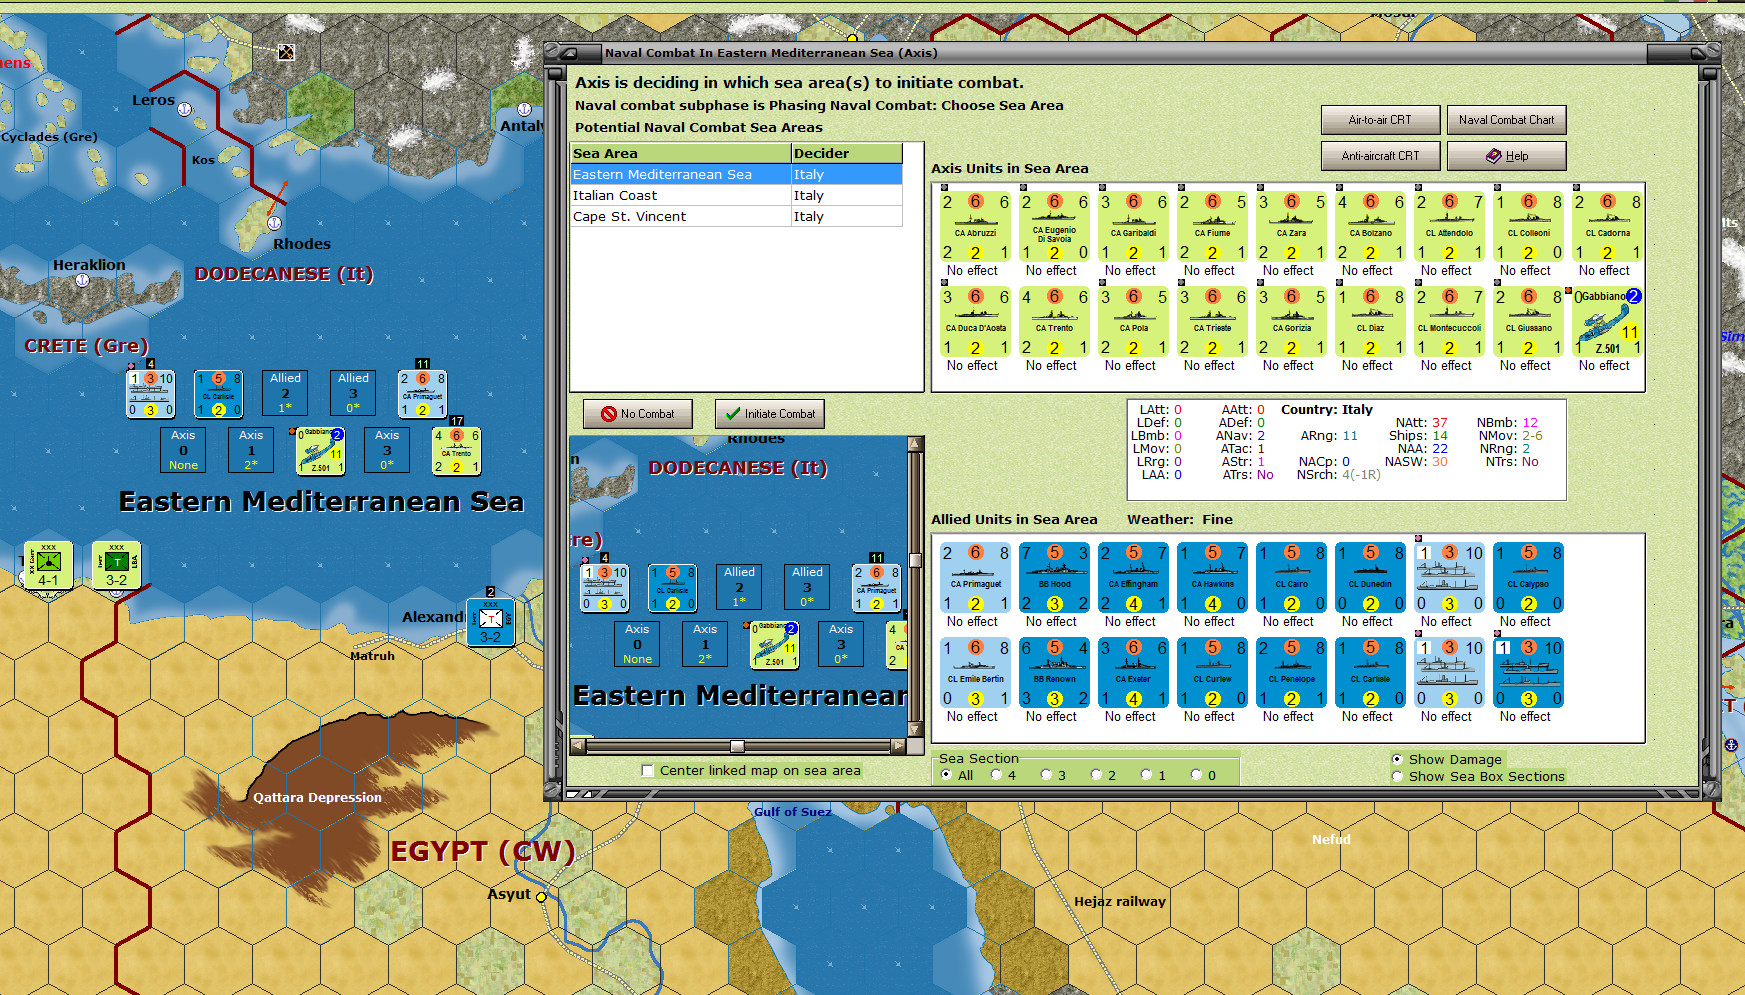Screen dimensions: 1745x995
Task: Click the Initiate Combat button
Action: pos(770,414)
